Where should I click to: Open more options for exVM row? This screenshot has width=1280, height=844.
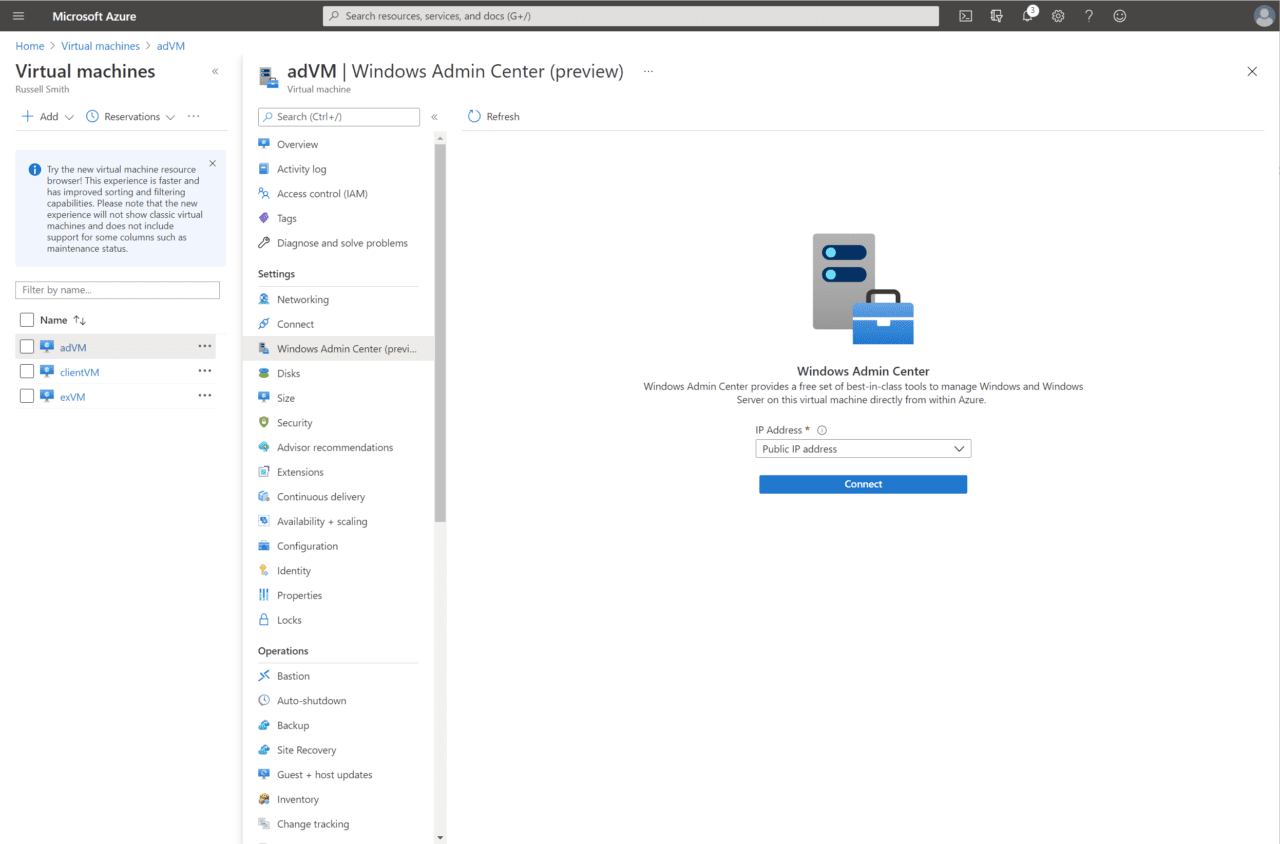205,395
